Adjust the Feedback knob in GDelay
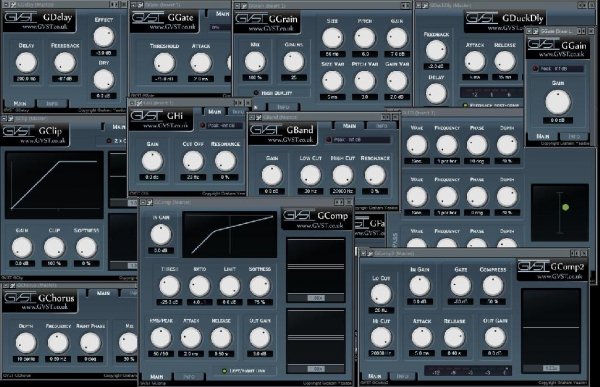 point(65,63)
